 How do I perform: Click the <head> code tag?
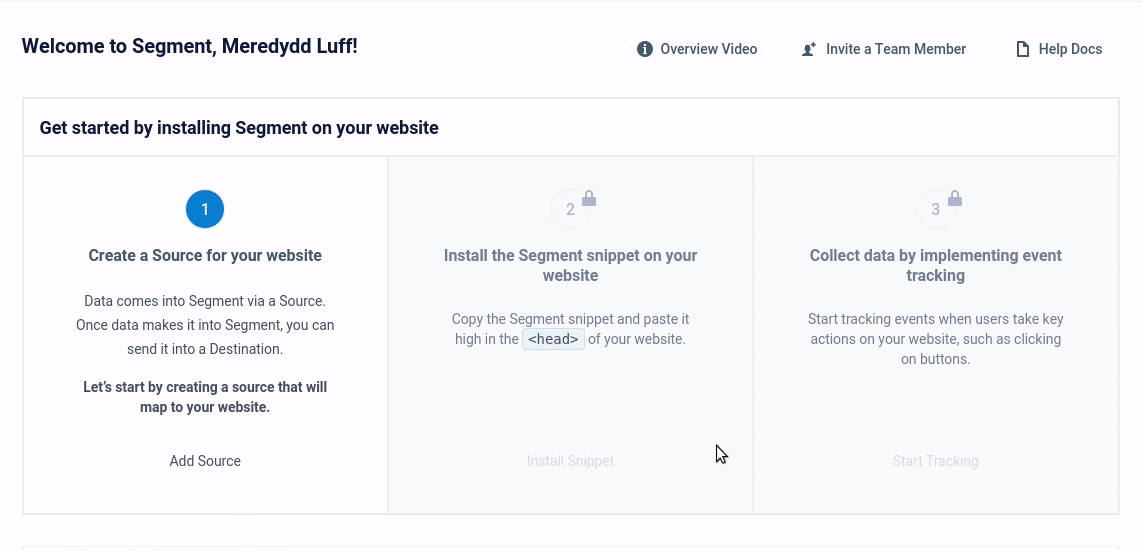point(553,339)
